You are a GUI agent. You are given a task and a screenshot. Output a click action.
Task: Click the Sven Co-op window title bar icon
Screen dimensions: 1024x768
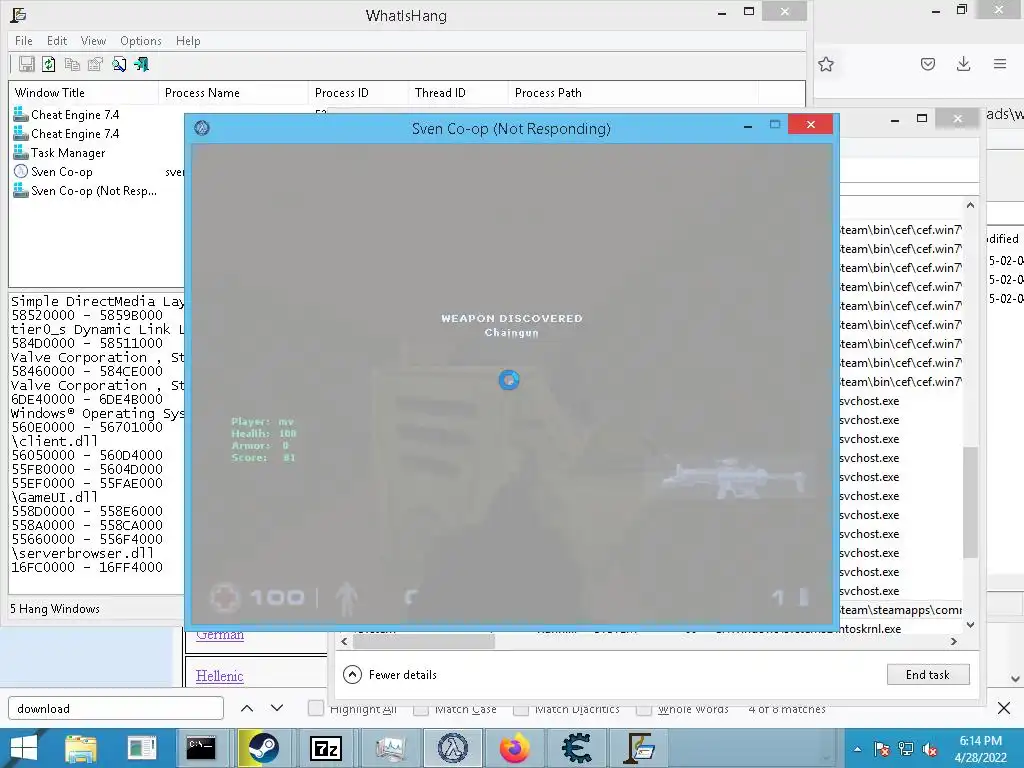coord(202,128)
